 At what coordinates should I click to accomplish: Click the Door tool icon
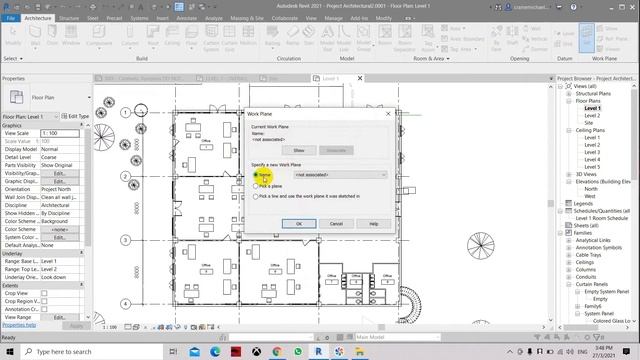click(52, 35)
